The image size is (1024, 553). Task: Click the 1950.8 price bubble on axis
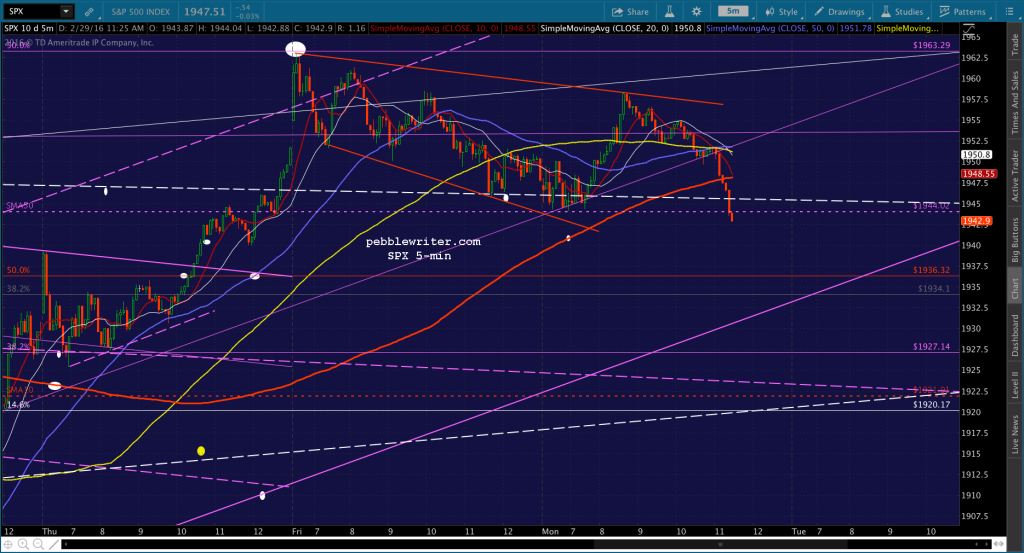[x=976, y=155]
